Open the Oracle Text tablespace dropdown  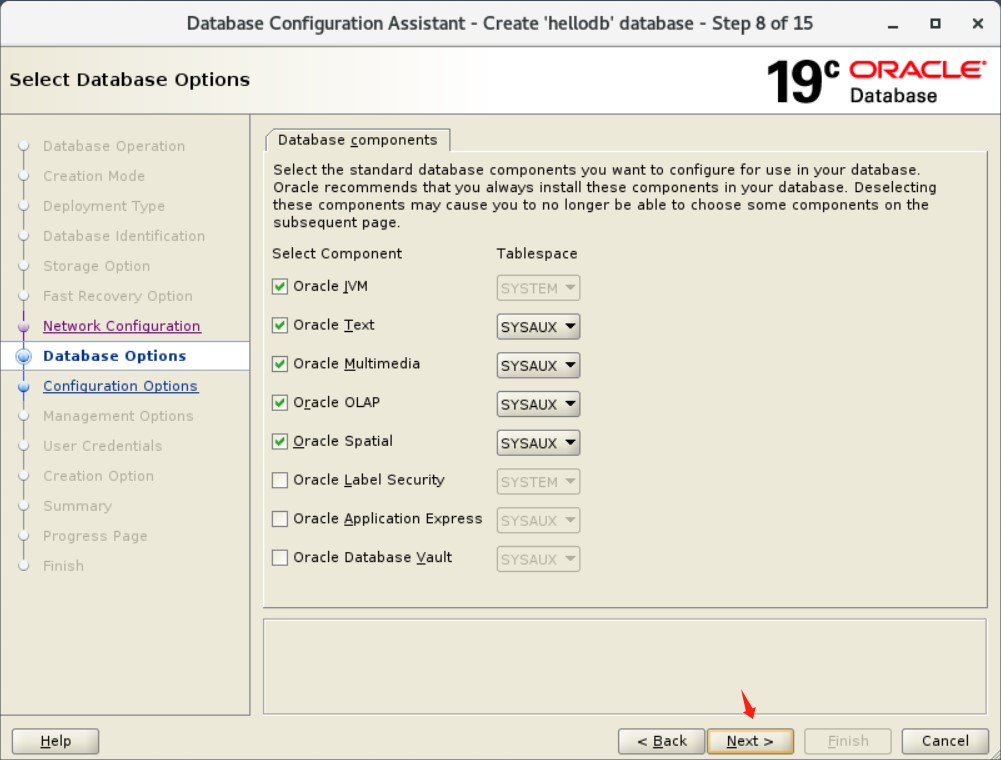pos(538,327)
